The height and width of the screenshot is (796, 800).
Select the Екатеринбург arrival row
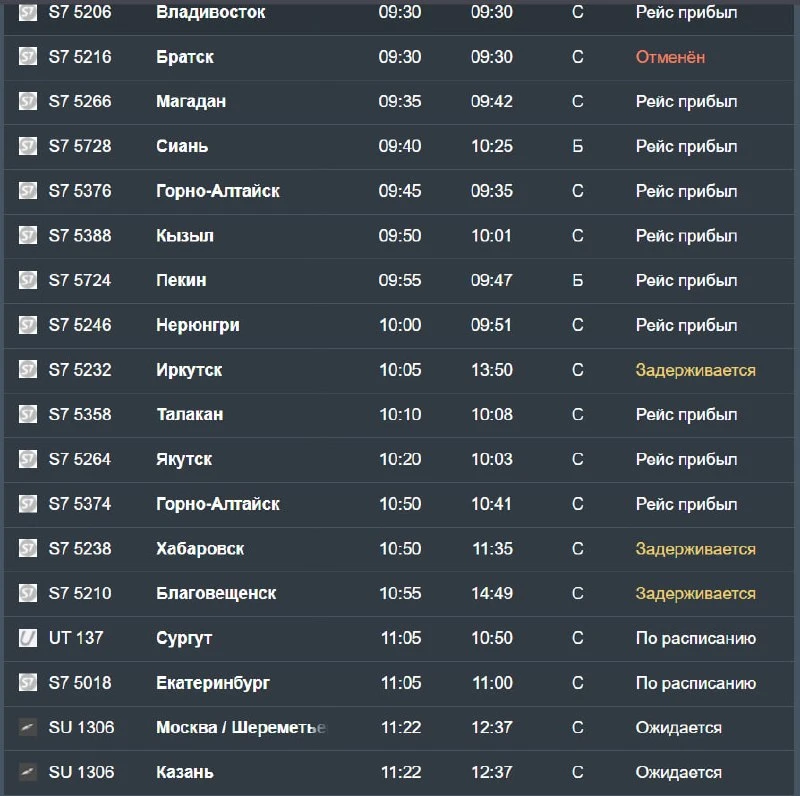pos(398,683)
